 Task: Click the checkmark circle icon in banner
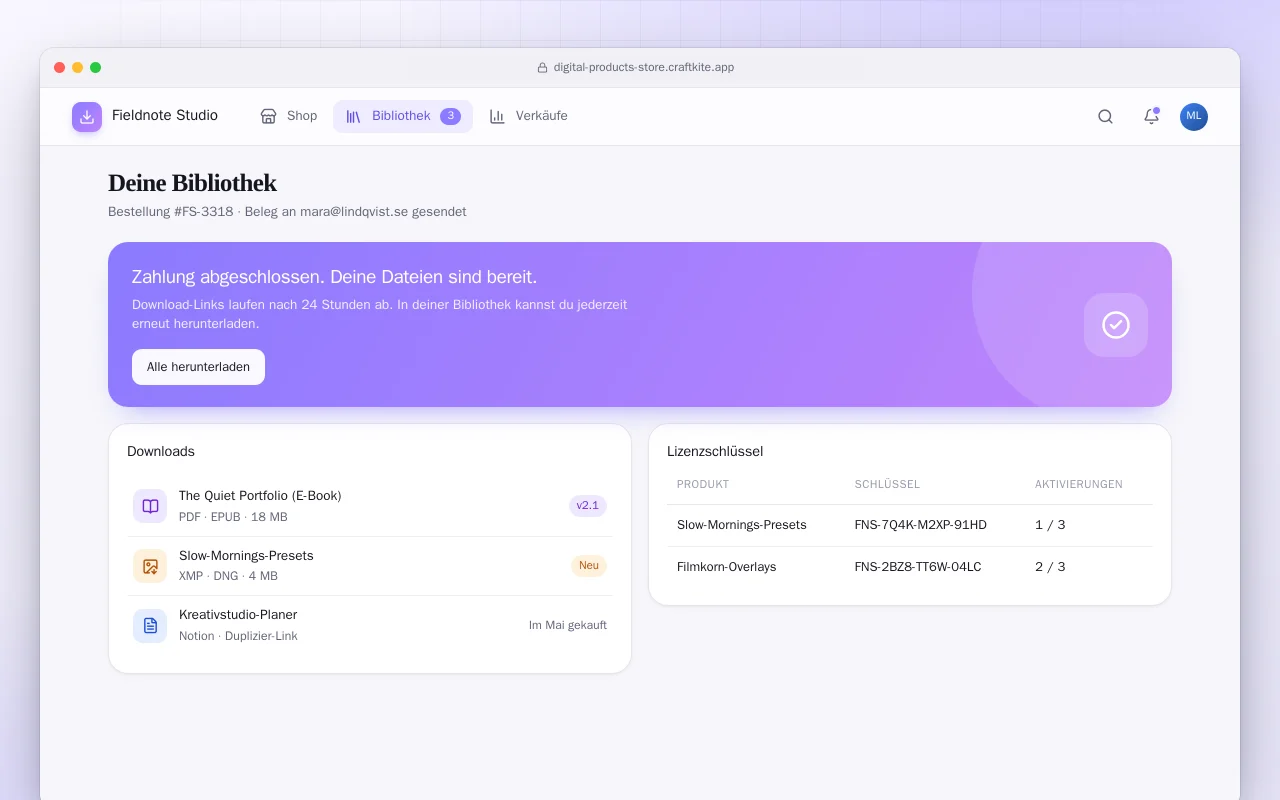click(1116, 325)
